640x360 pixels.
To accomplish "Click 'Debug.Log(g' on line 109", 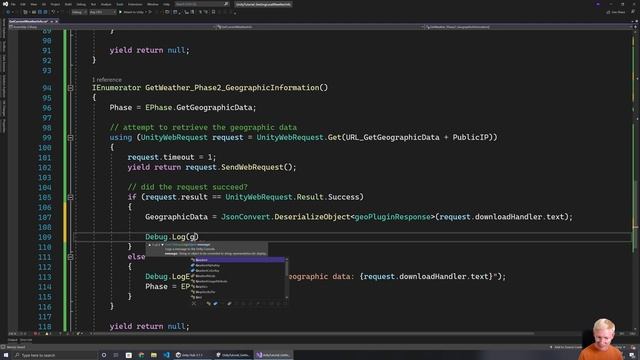I will coord(171,237).
